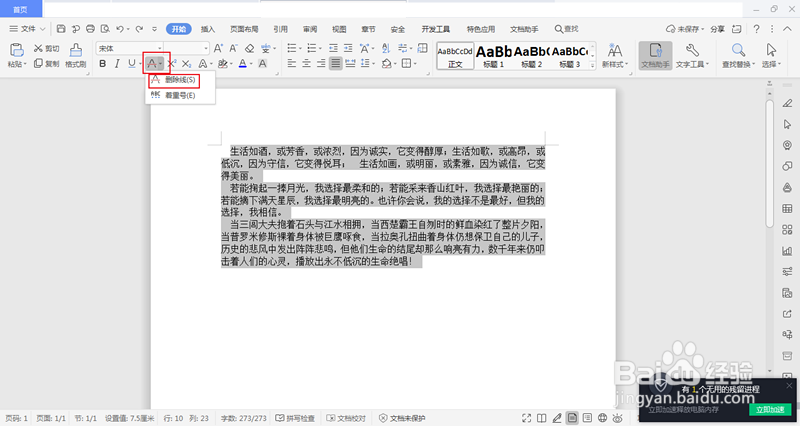Toggle italic formatting
This screenshot has height=426, width=800.
(x=117, y=64)
